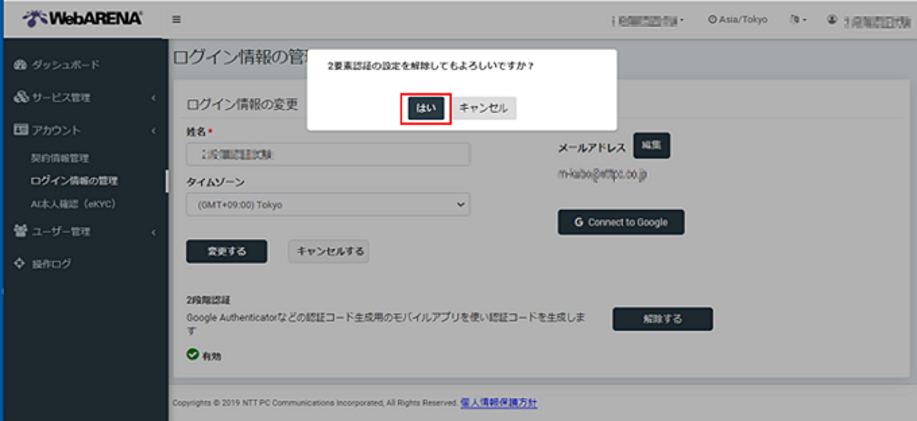Expand the サービス管理 chevron
This screenshot has height=421, width=917.
point(153,98)
